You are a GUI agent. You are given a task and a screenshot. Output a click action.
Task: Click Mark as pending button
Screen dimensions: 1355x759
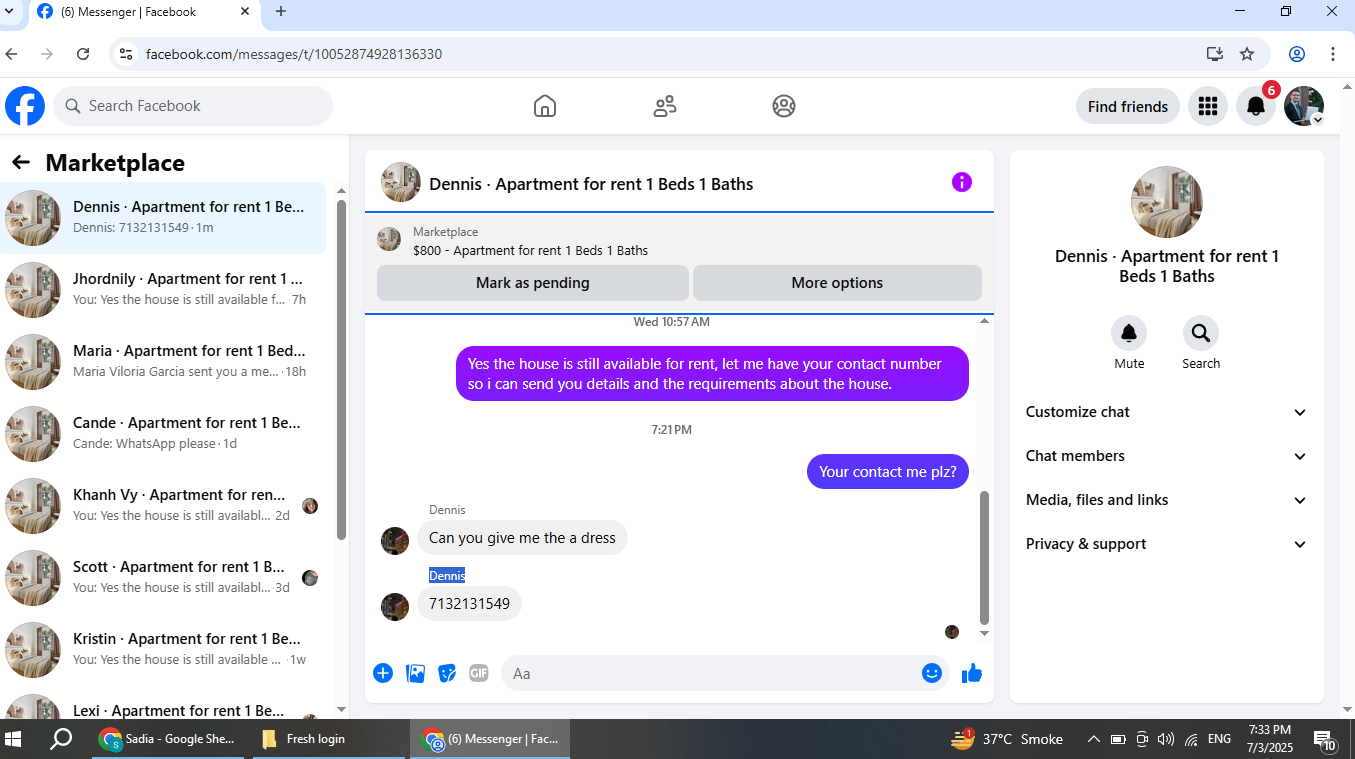click(533, 283)
